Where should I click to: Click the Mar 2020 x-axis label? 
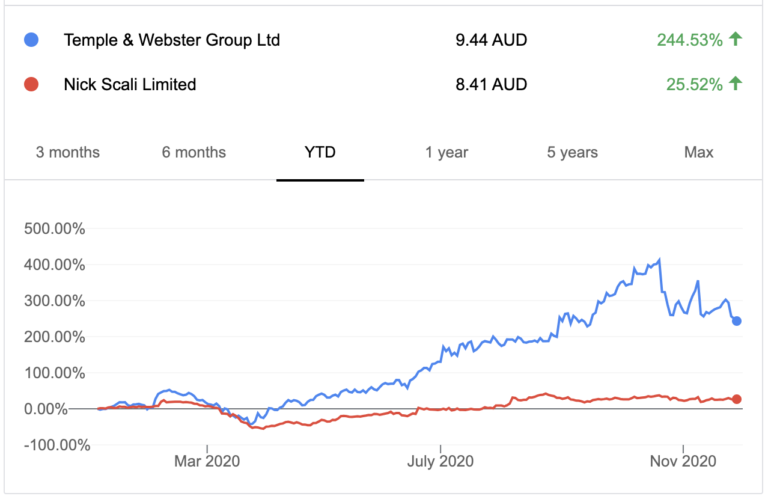click(207, 464)
